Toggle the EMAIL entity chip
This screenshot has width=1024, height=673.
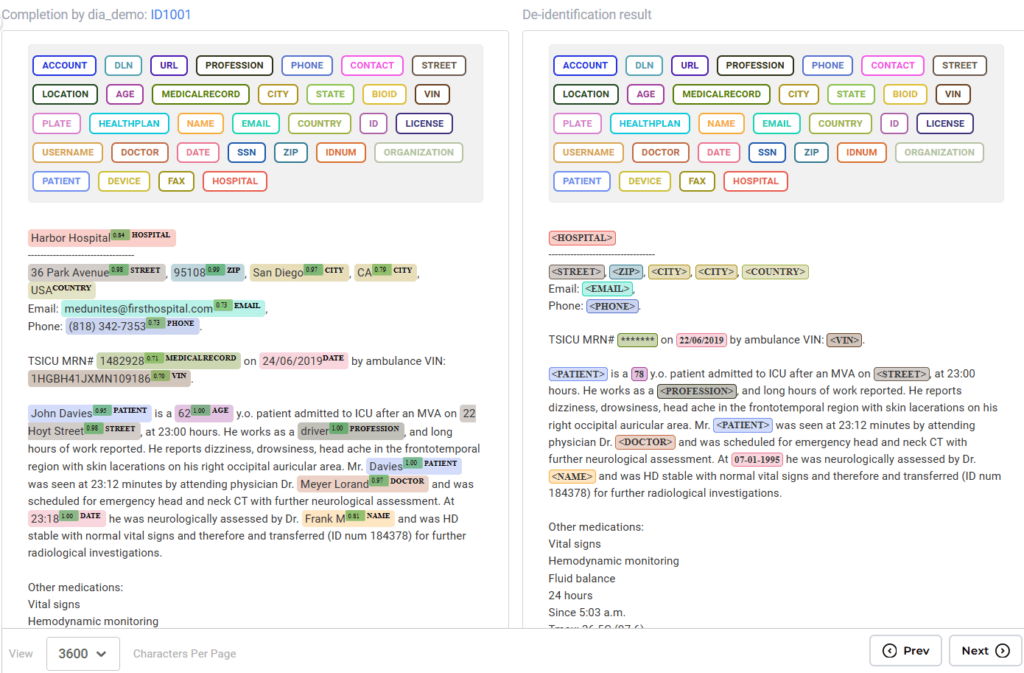[255, 123]
